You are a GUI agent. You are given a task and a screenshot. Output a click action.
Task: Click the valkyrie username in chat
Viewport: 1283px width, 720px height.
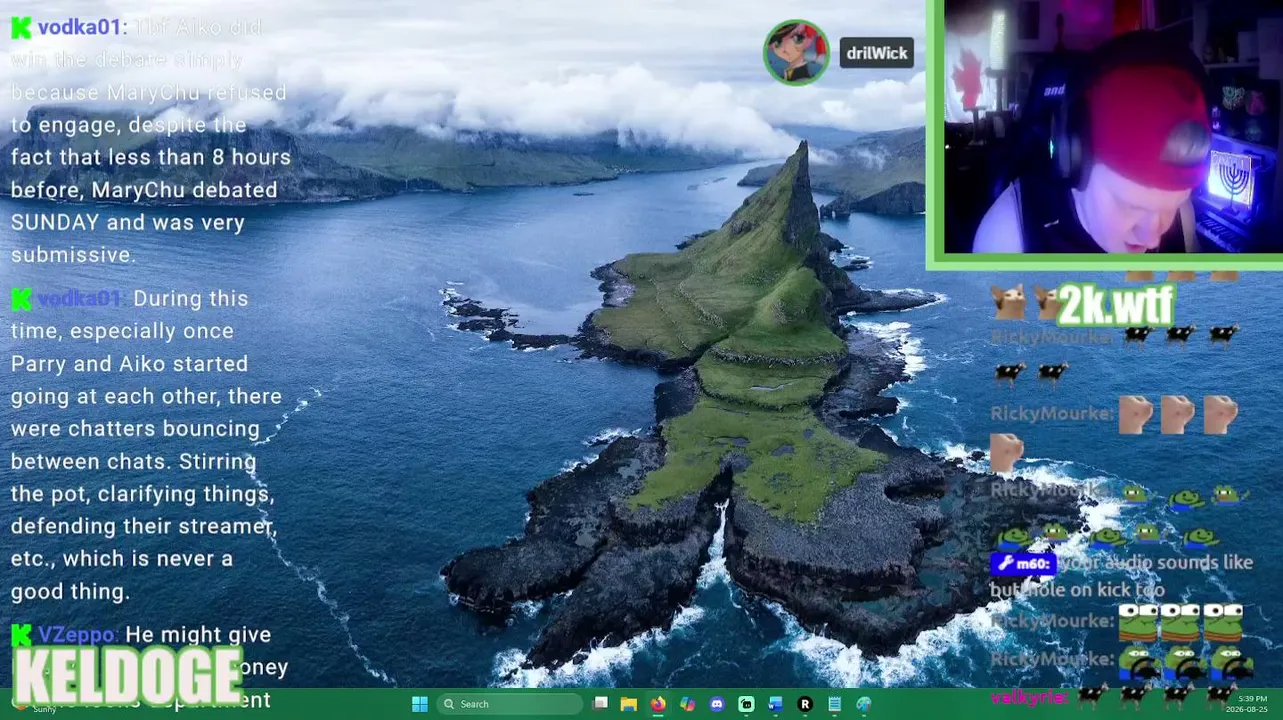(1029, 697)
